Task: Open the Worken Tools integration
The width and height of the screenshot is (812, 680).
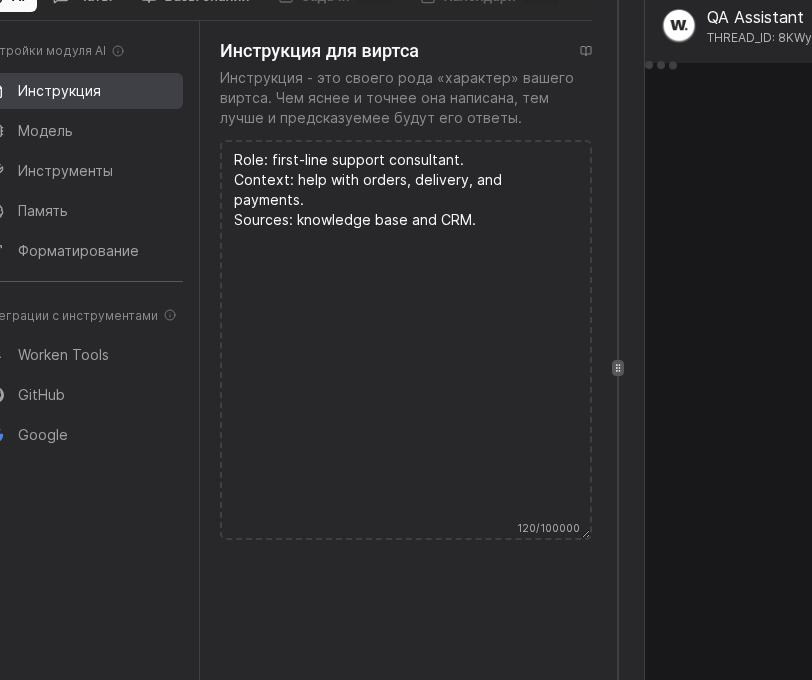Action: (63, 355)
